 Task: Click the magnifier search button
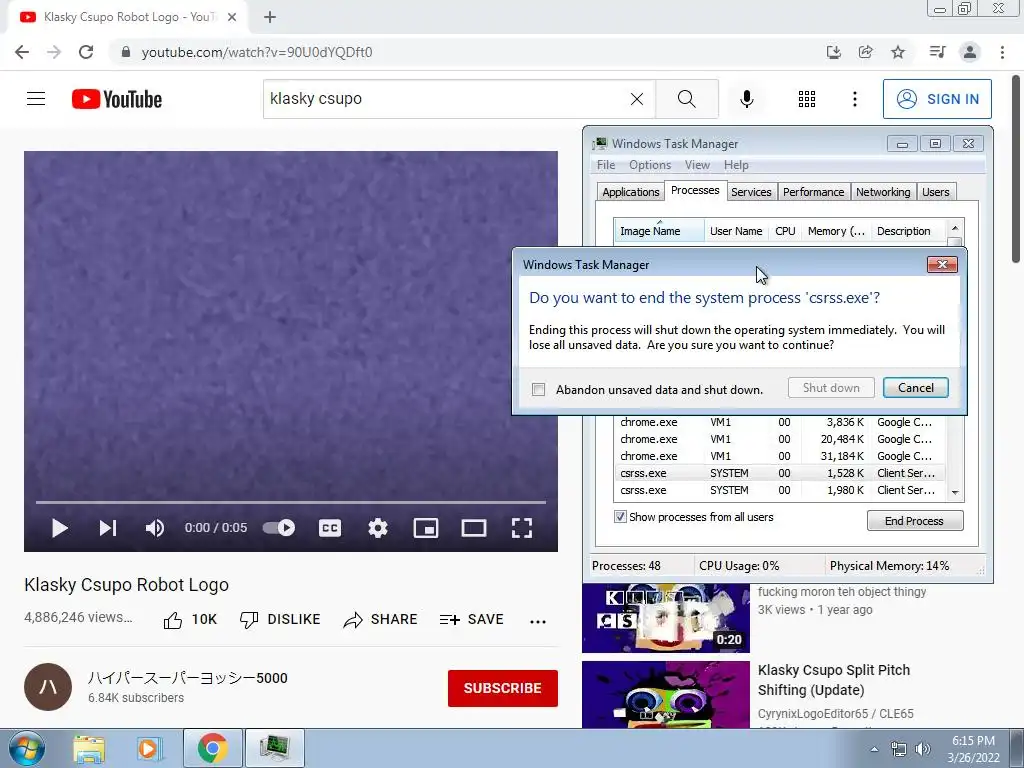point(686,99)
